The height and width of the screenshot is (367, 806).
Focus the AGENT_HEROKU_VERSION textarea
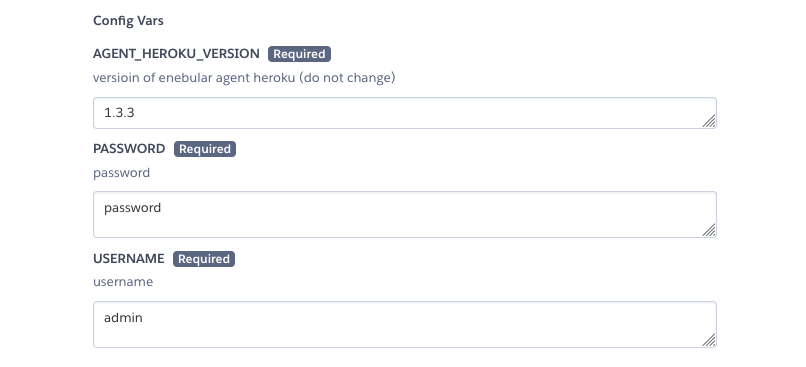tap(405, 113)
